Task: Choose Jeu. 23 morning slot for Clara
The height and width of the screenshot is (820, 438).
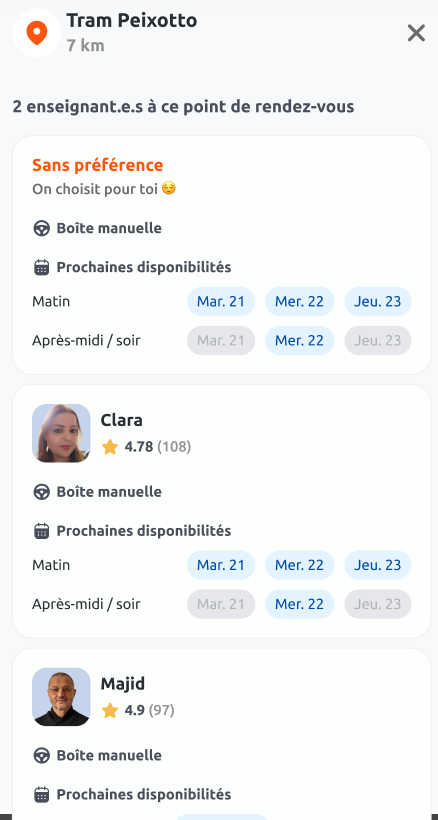Action: 377,565
